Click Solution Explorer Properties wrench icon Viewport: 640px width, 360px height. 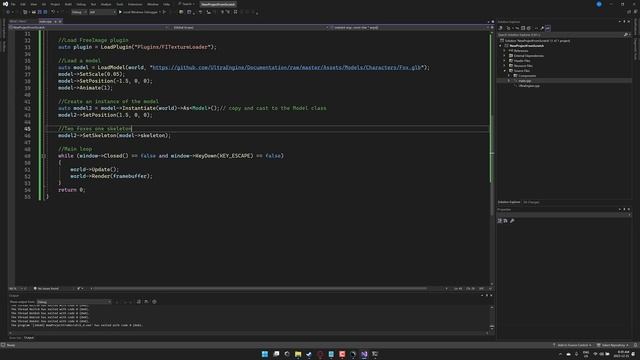tap(542, 28)
